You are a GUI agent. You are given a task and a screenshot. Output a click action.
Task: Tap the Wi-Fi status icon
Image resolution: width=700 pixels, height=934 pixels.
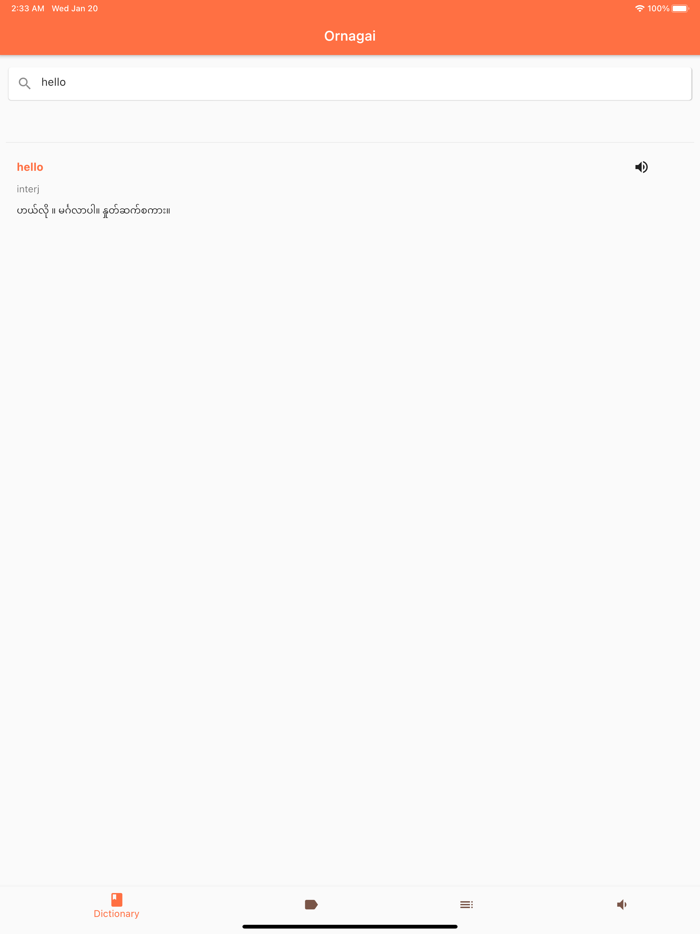[x=640, y=8]
